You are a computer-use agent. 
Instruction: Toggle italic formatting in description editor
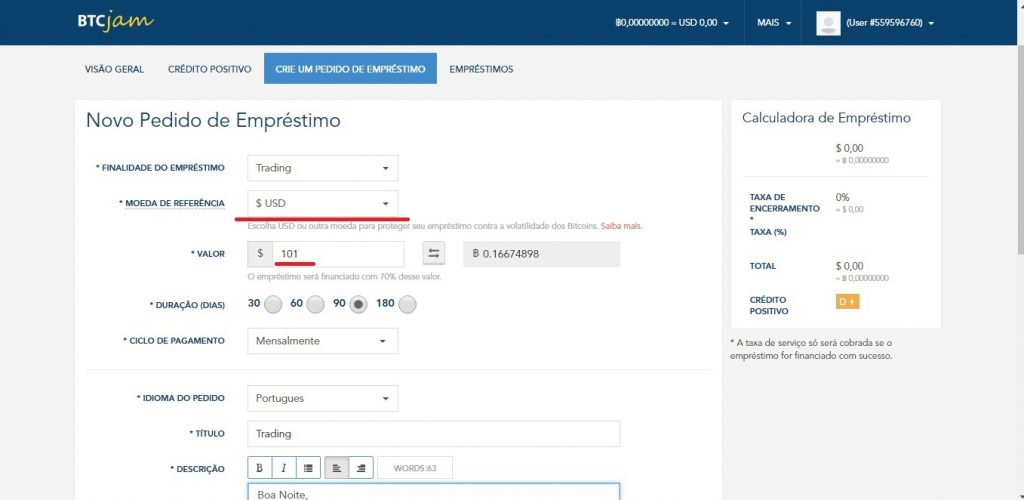[x=284, y=467]
